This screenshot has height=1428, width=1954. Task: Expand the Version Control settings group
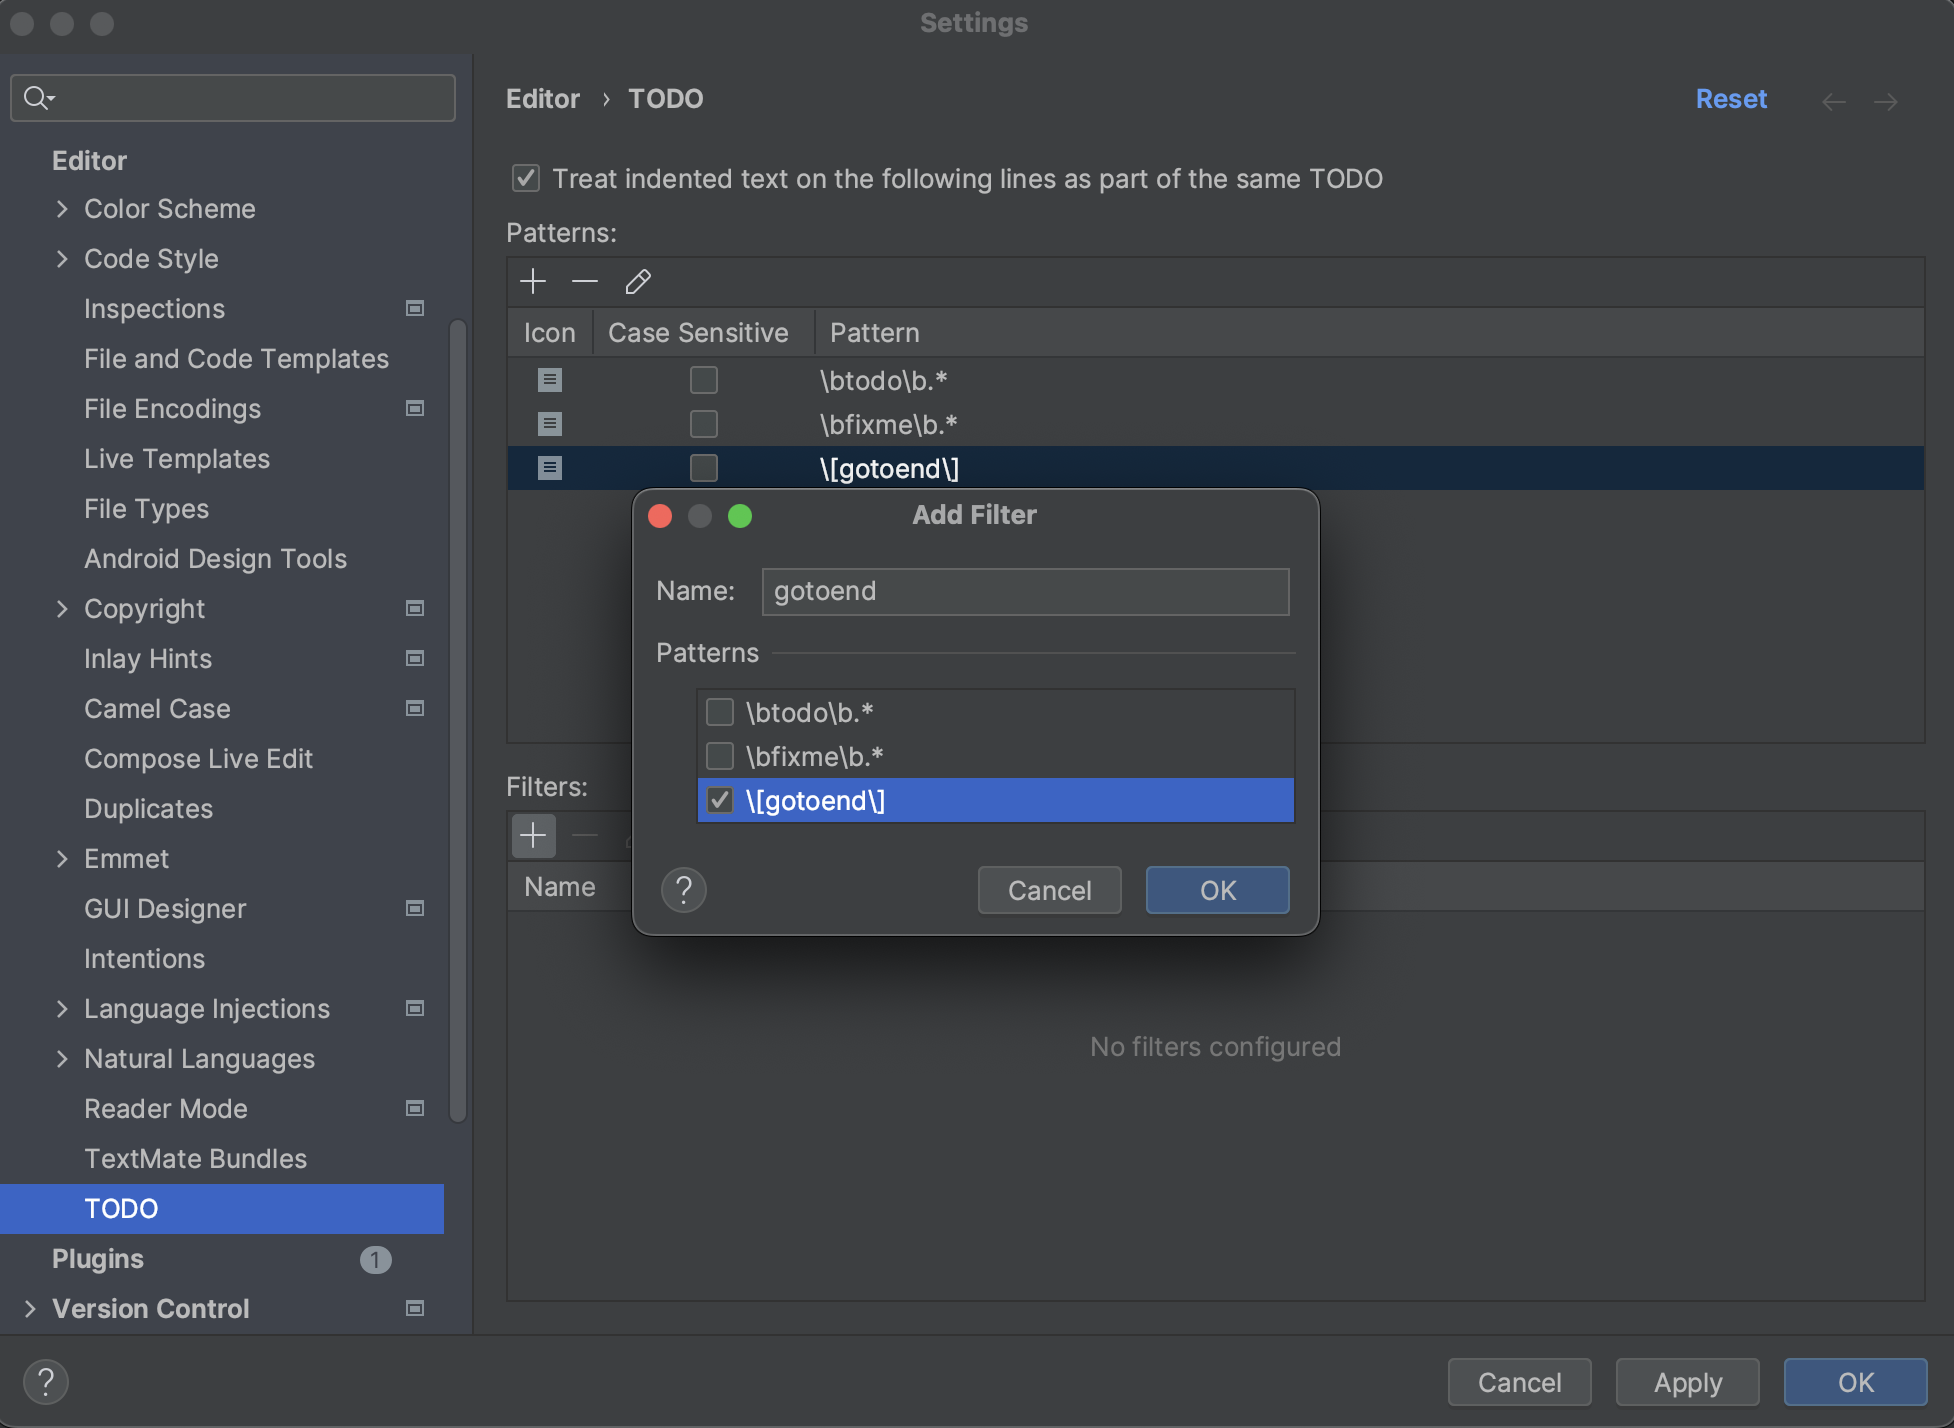30,1308
